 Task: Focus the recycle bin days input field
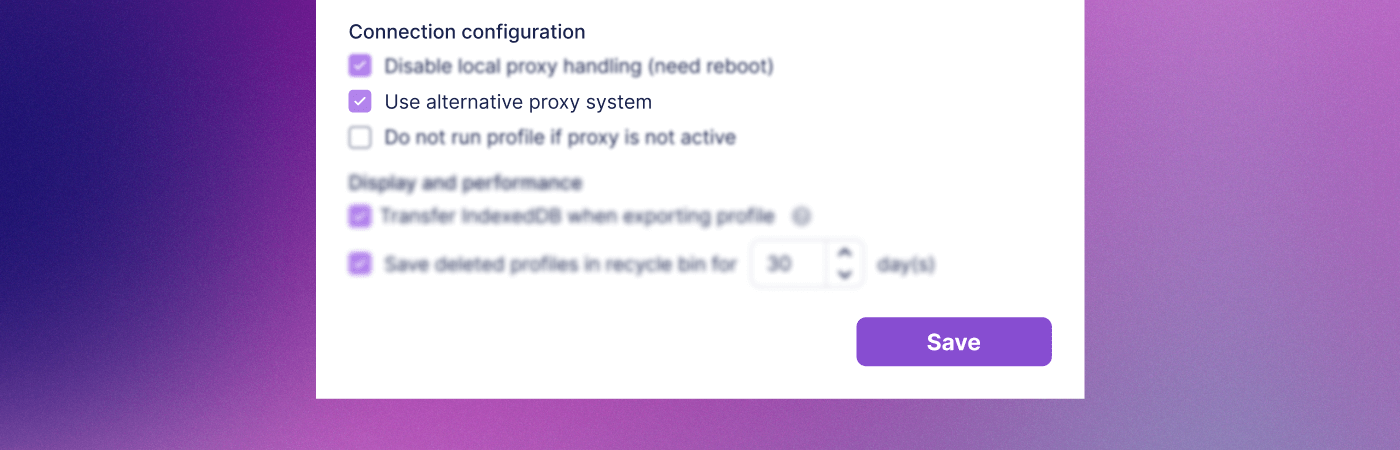click(790, 264)
